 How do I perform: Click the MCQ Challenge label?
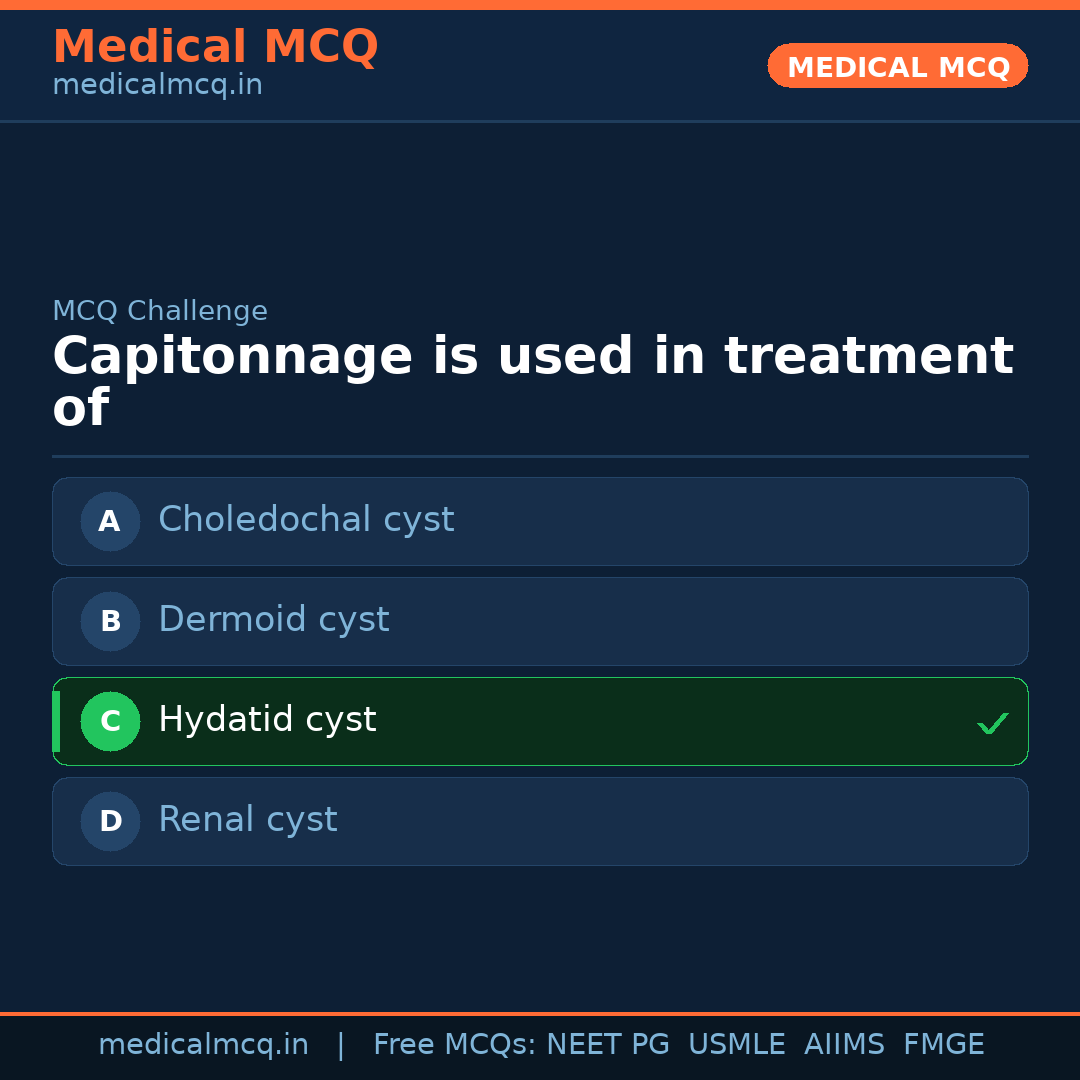(160, 311)
